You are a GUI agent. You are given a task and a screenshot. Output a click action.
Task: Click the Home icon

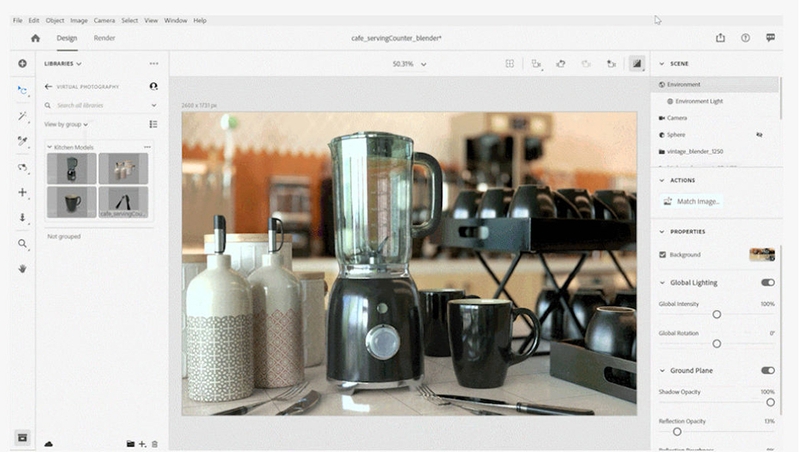coord(35,38)
